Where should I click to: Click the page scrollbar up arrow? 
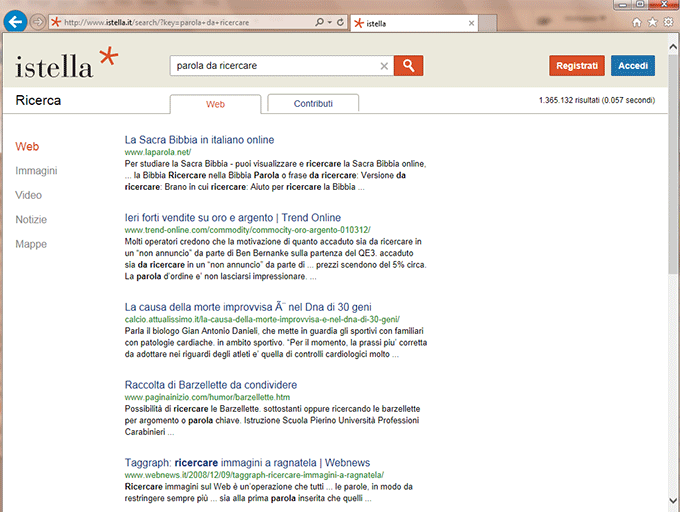pyautogui.click(x=673, y=46)
